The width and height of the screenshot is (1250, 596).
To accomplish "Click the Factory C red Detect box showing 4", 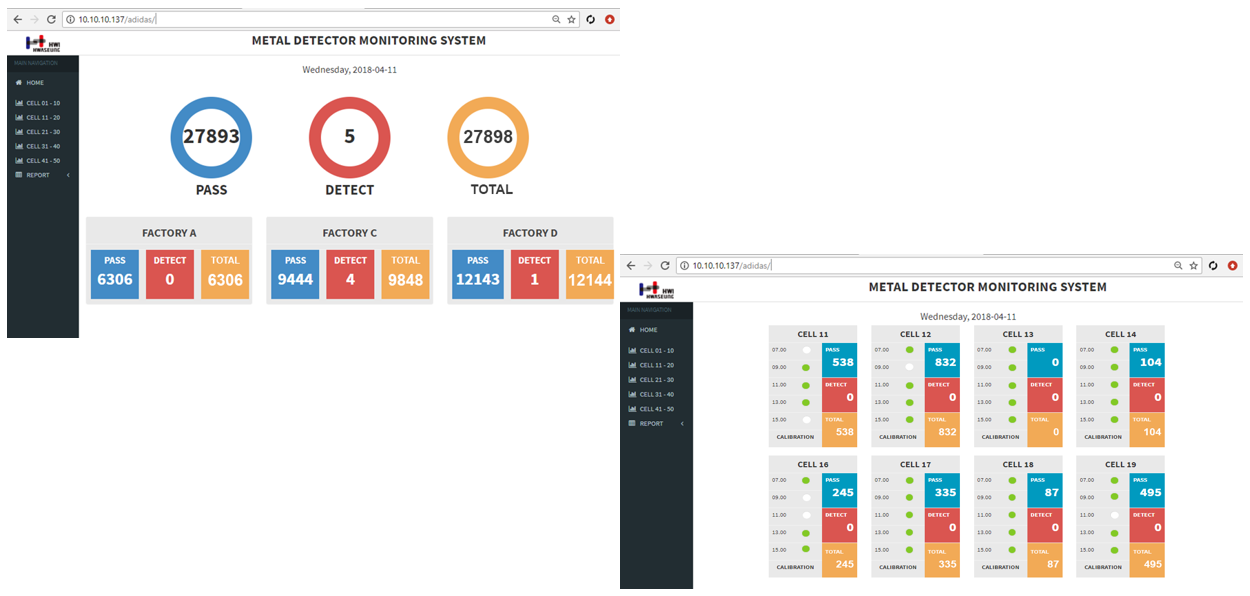I will [350, 273].
